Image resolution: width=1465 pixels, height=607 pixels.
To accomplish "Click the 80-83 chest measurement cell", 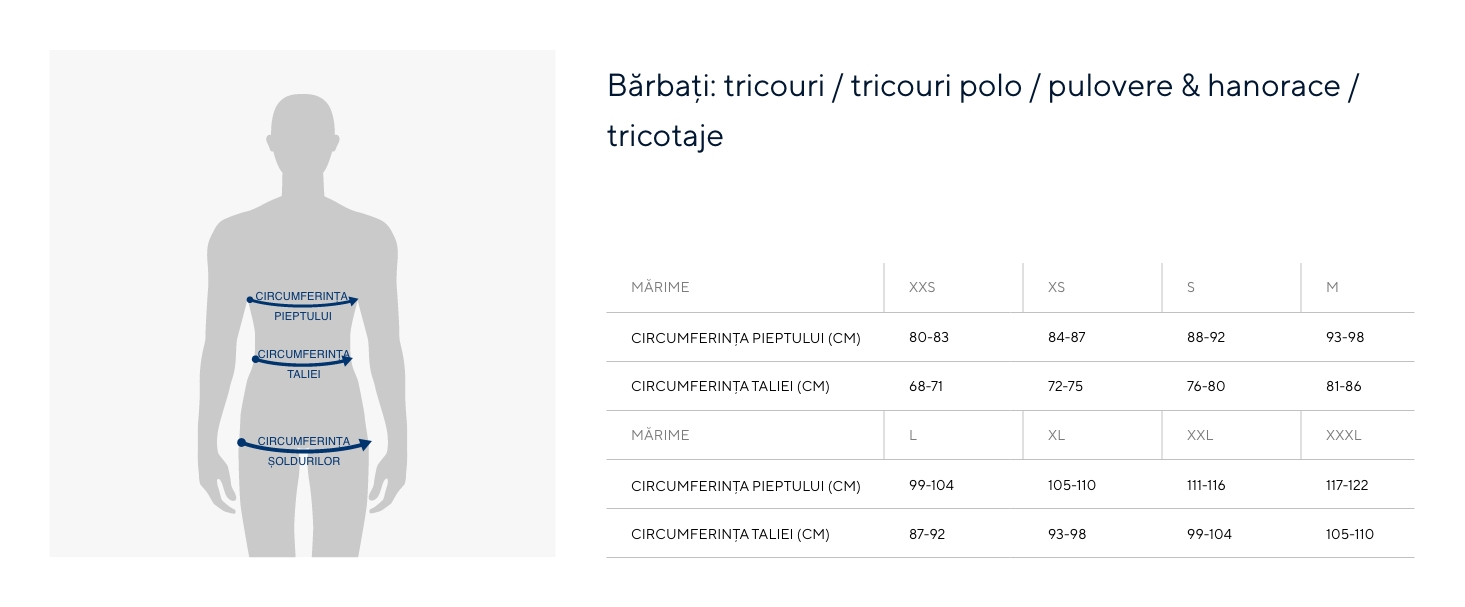I will (x=929, y=338).
